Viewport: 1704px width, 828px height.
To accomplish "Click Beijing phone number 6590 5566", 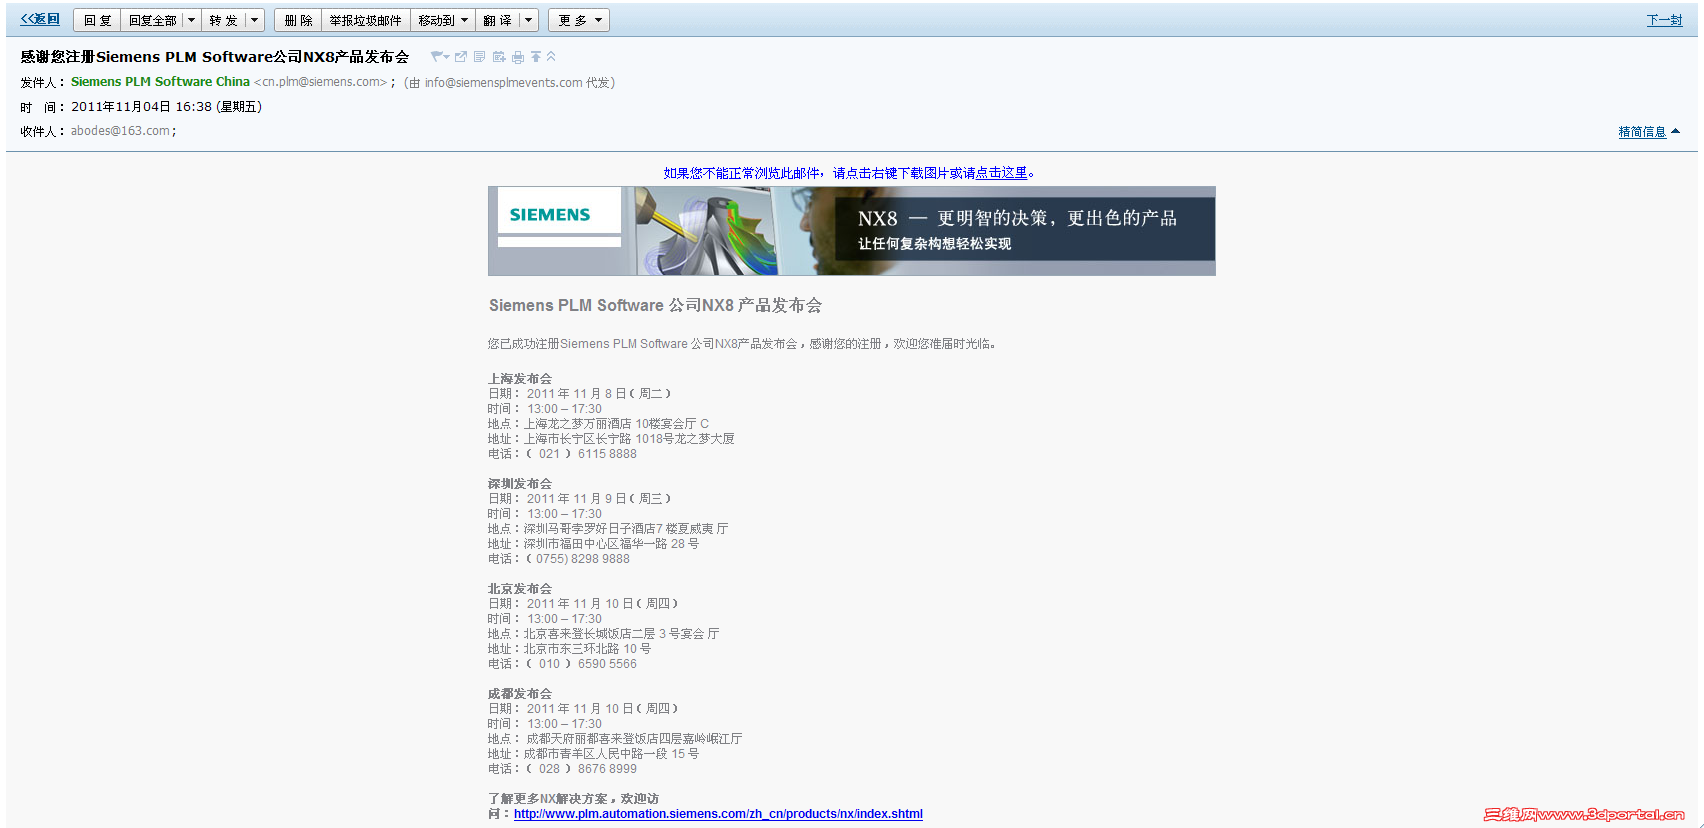I will [607, 664].
